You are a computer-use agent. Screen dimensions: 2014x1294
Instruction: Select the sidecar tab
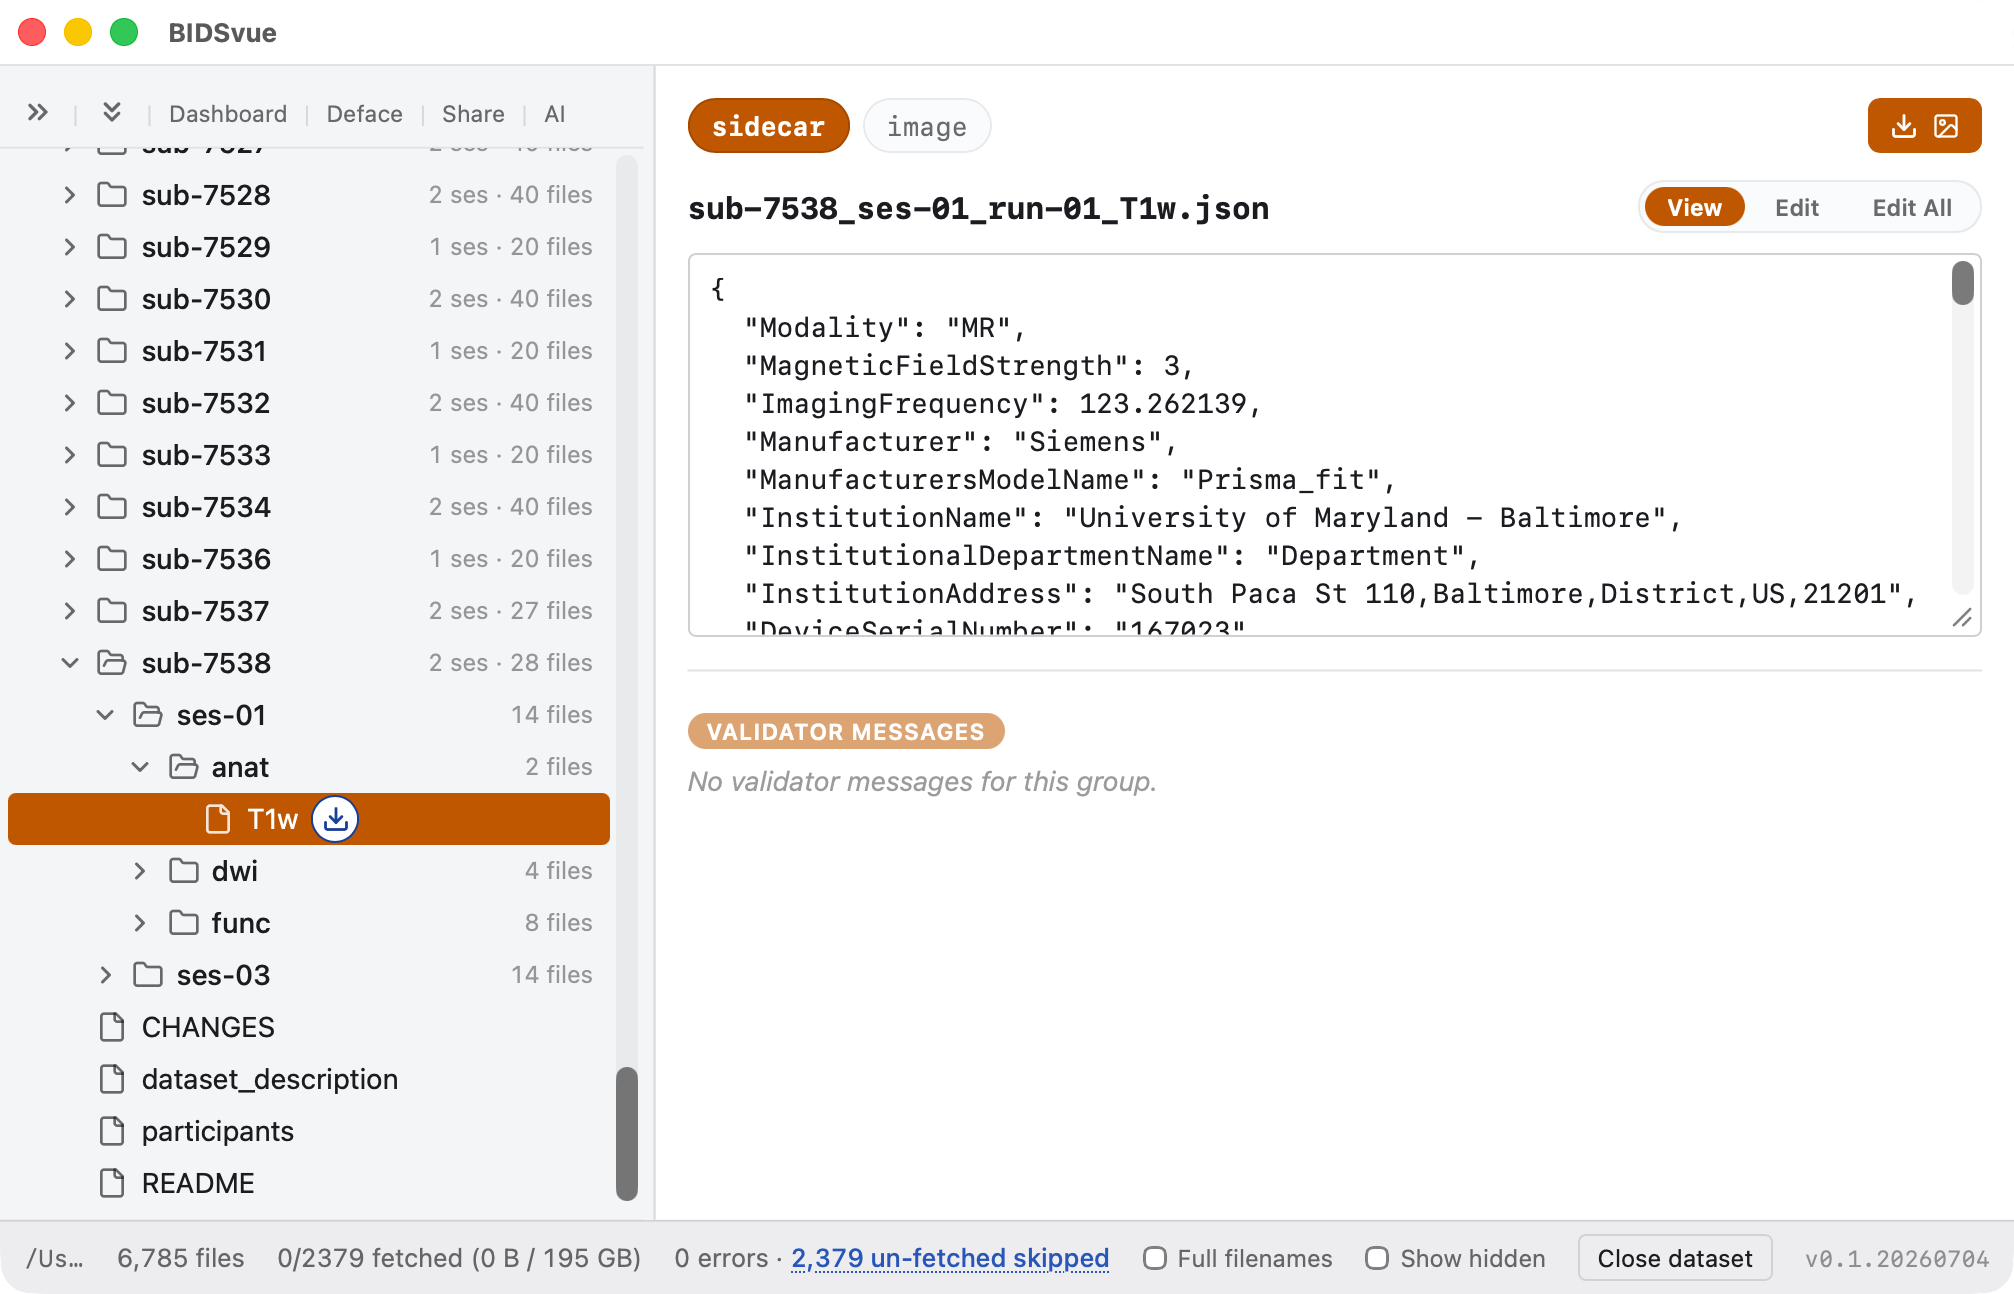click(768, 126)
